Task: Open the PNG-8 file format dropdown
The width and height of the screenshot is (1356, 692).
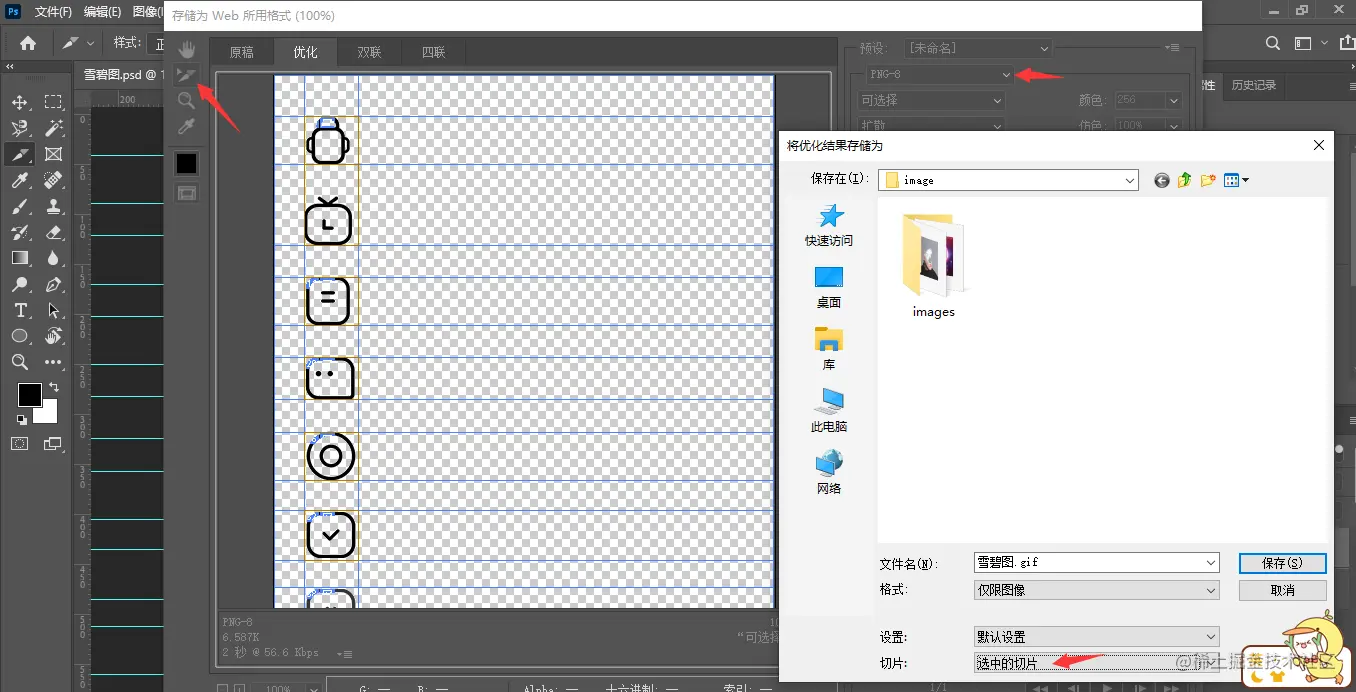Action: coord(939,75)
